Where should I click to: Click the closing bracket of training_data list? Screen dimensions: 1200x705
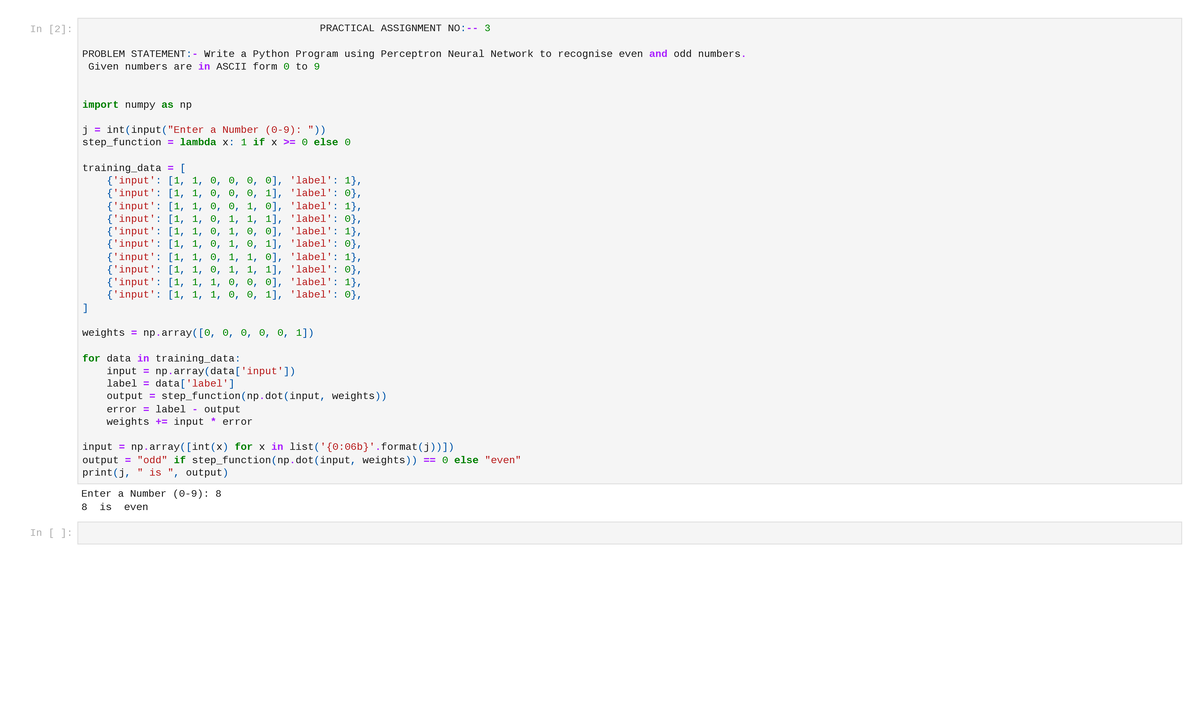84,307
